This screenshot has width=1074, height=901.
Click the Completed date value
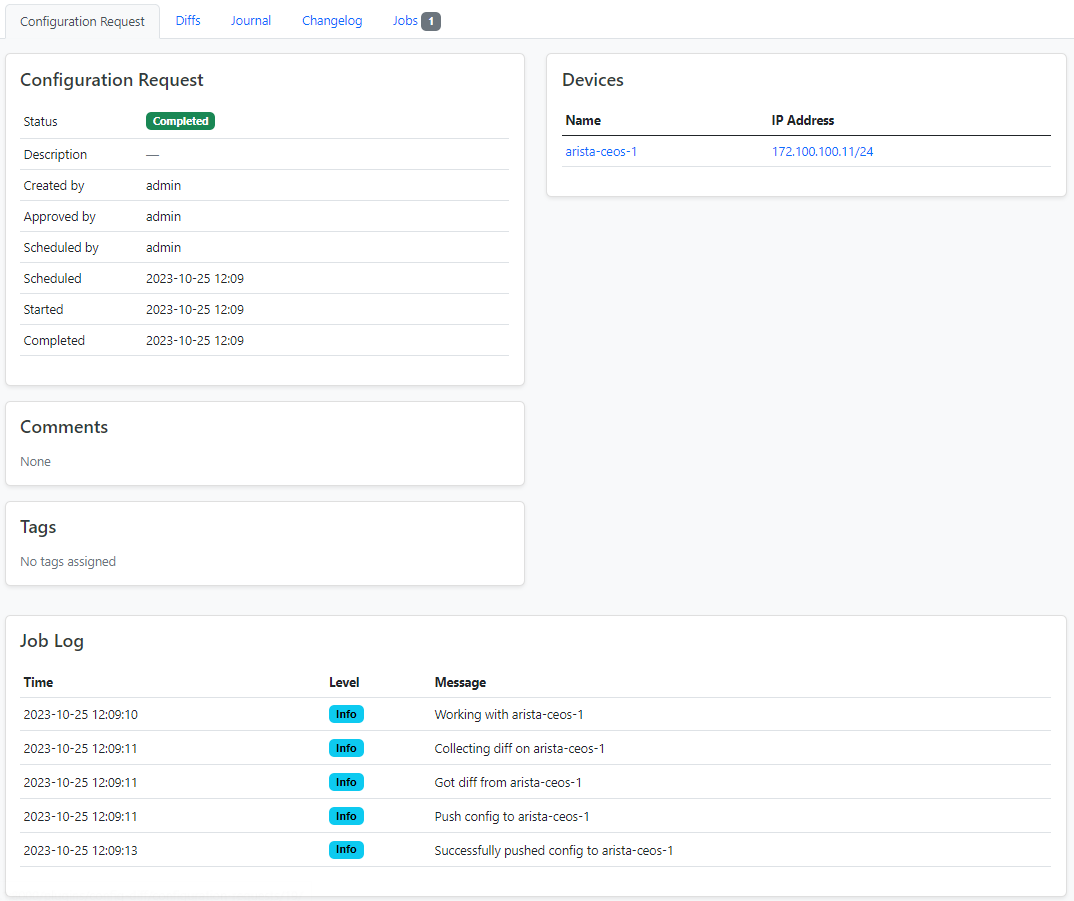195,340
